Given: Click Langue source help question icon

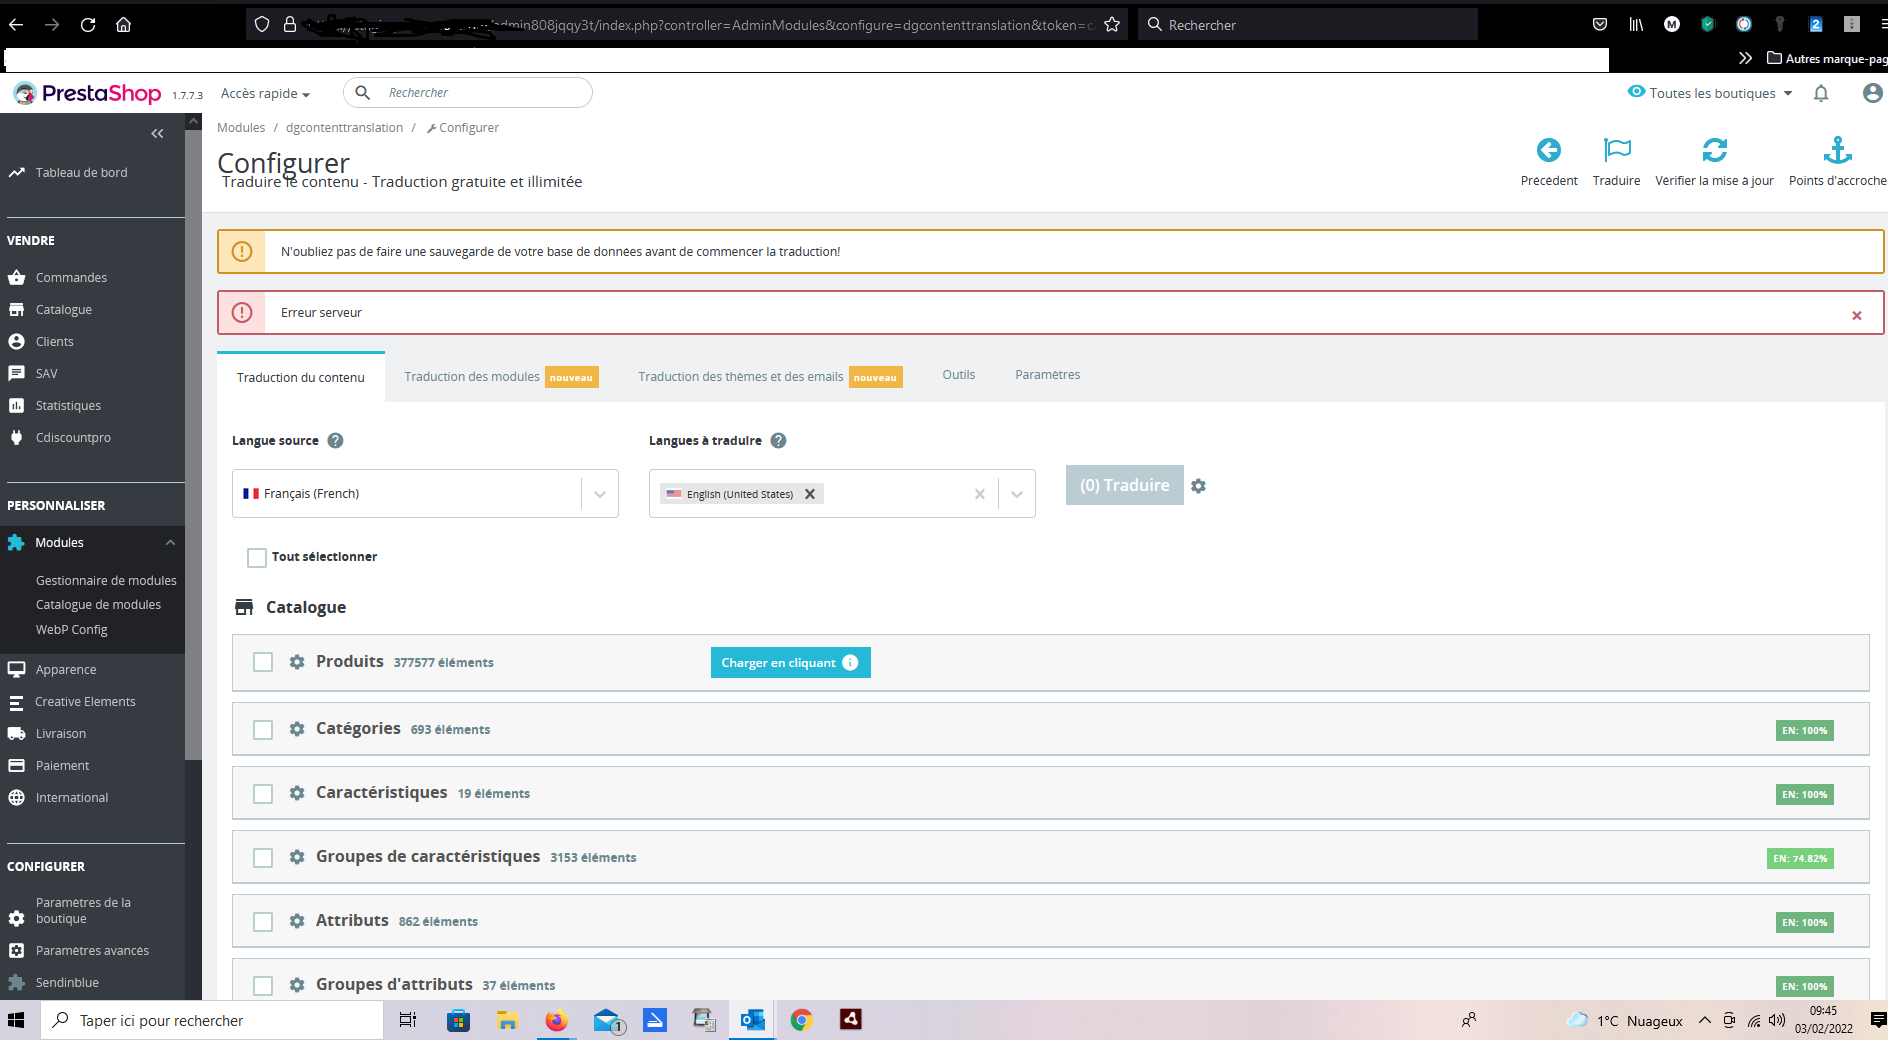Looking at the screenshot, I should [x=336, y=441].
